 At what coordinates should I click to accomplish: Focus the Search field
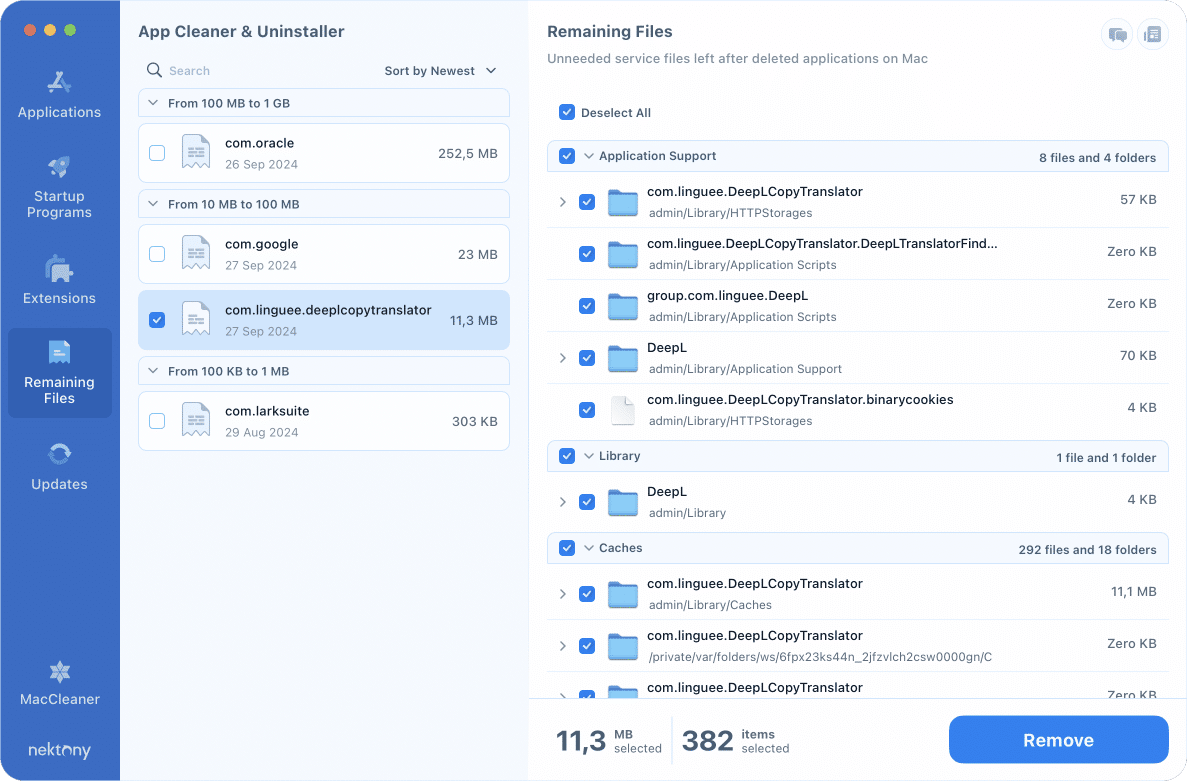257,70
